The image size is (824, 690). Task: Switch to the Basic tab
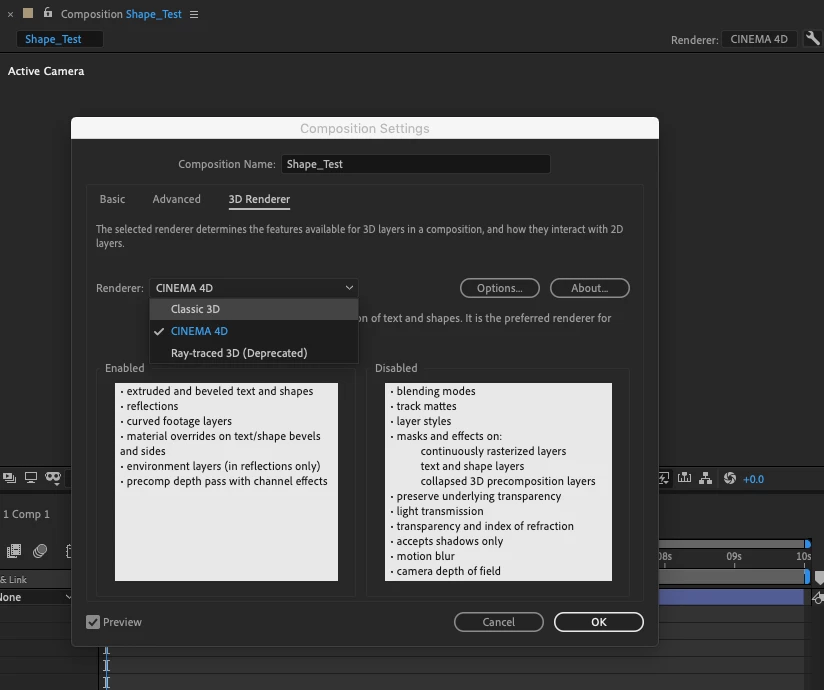coord(112,199)
